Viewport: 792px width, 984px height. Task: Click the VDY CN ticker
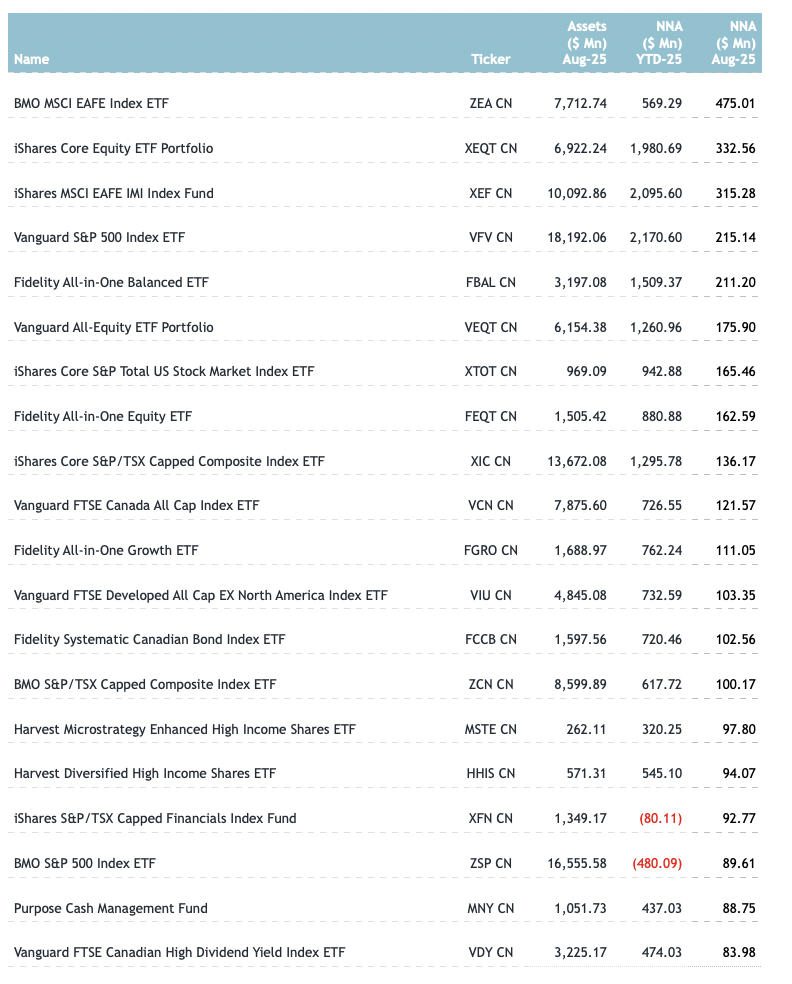pos(490,953)
